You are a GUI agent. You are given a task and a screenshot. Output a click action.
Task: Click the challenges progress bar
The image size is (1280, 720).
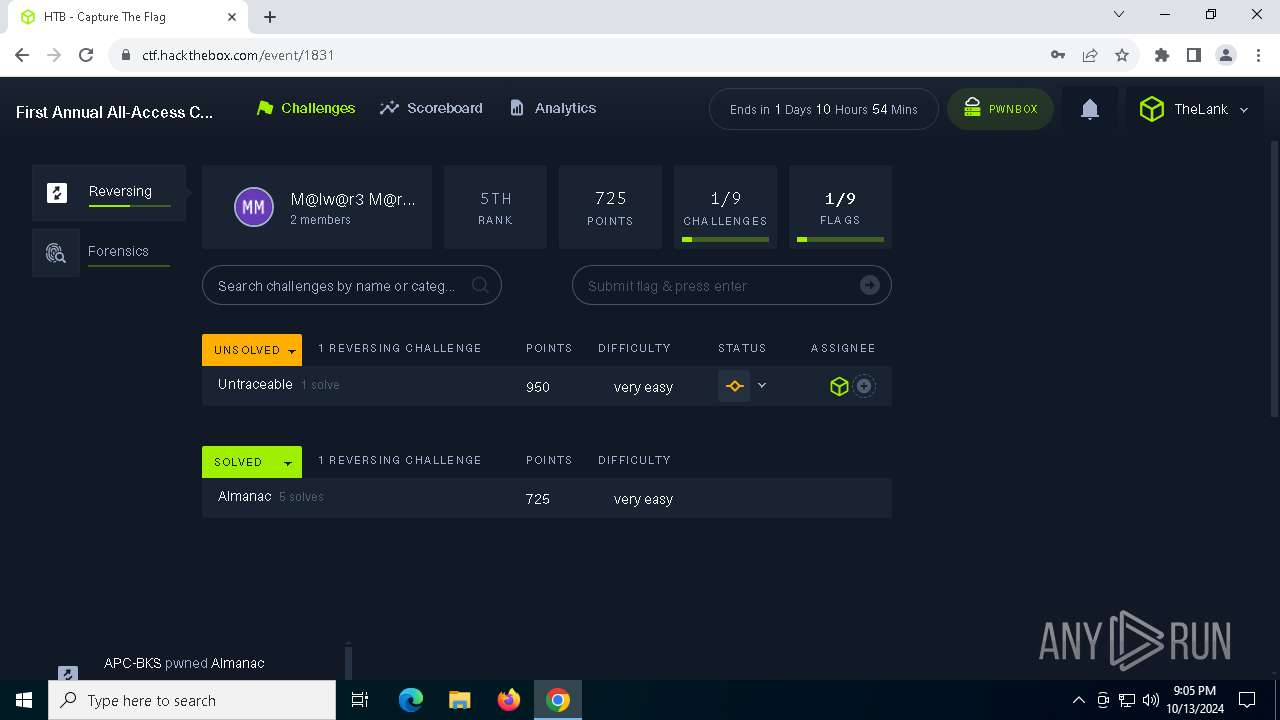[725, 240]
